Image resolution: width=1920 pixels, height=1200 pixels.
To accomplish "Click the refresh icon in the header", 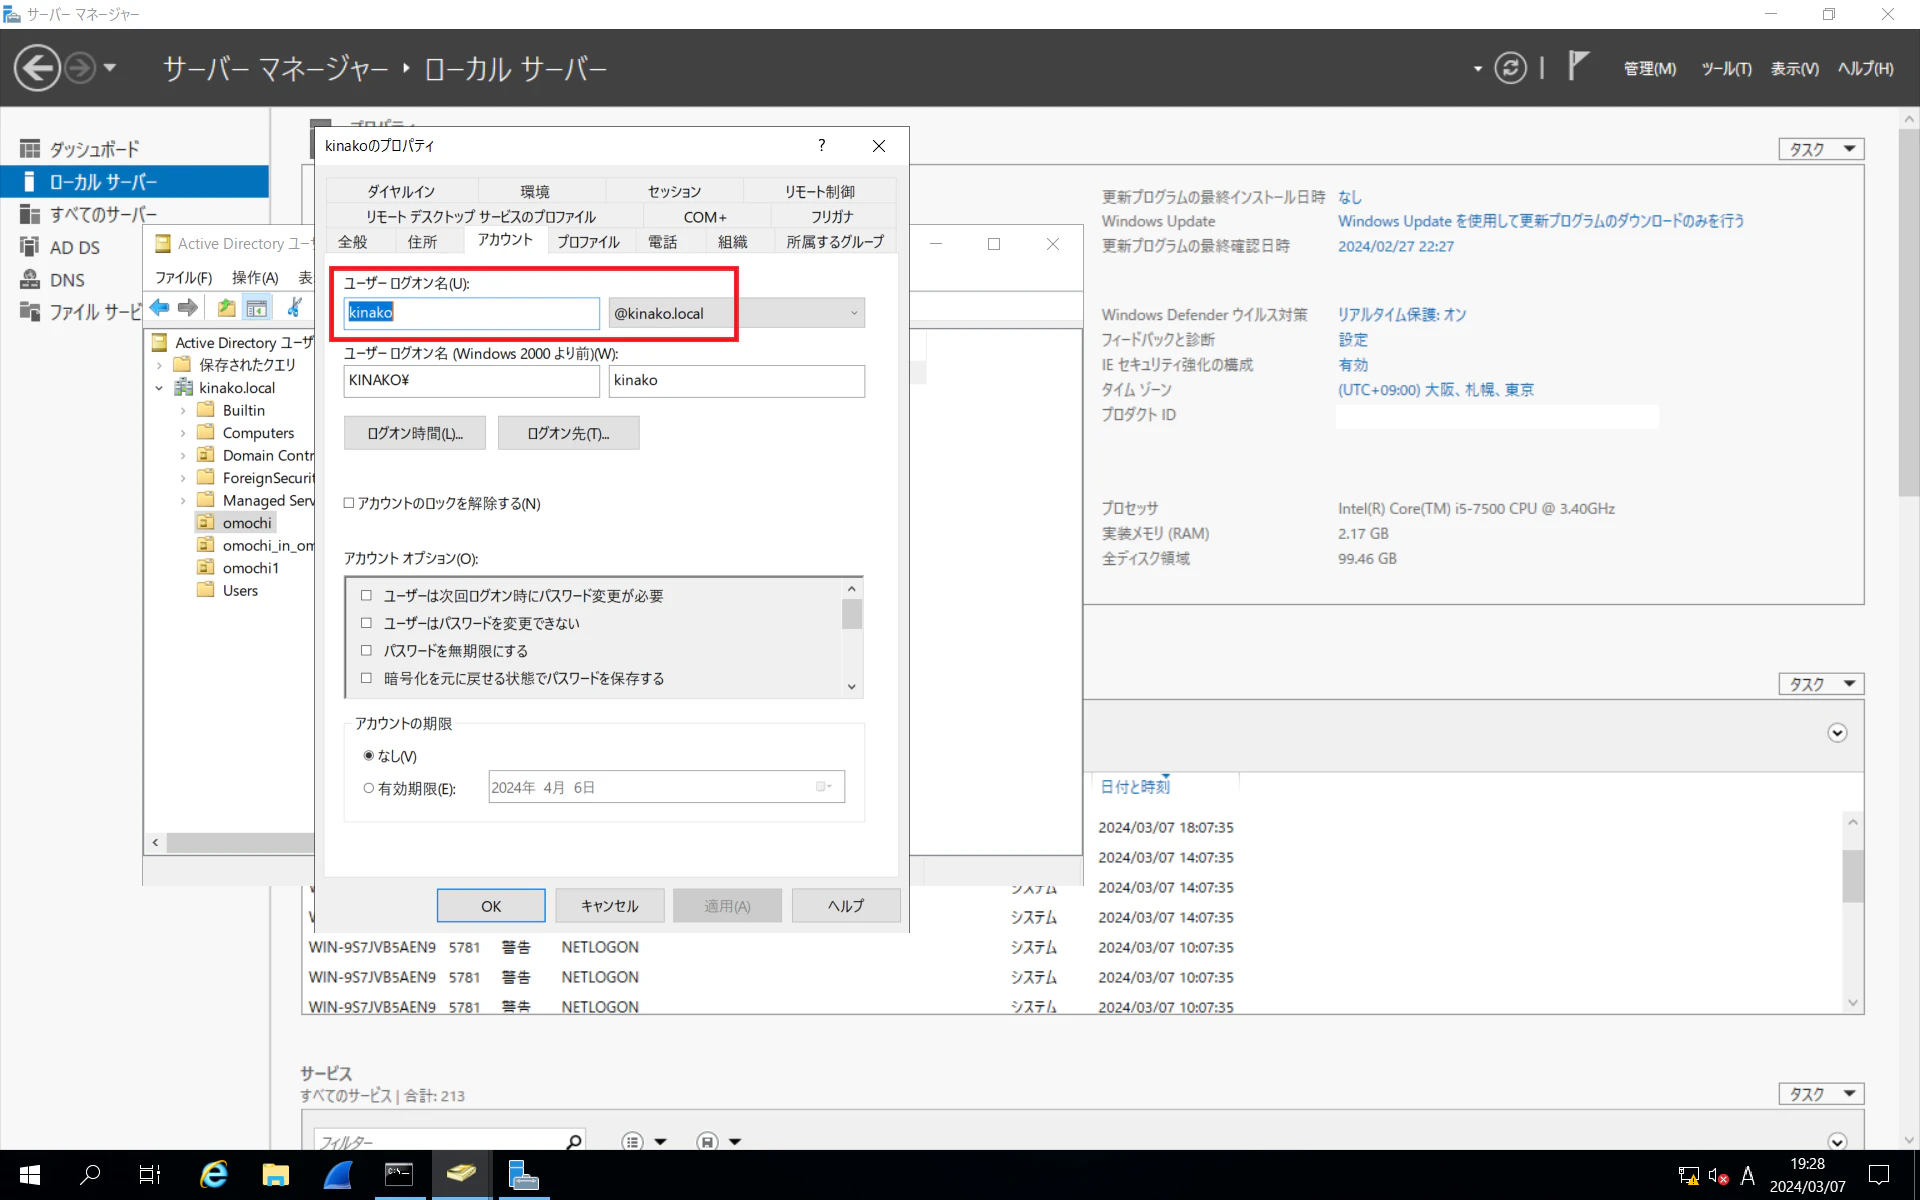I will pos(1510,68).
